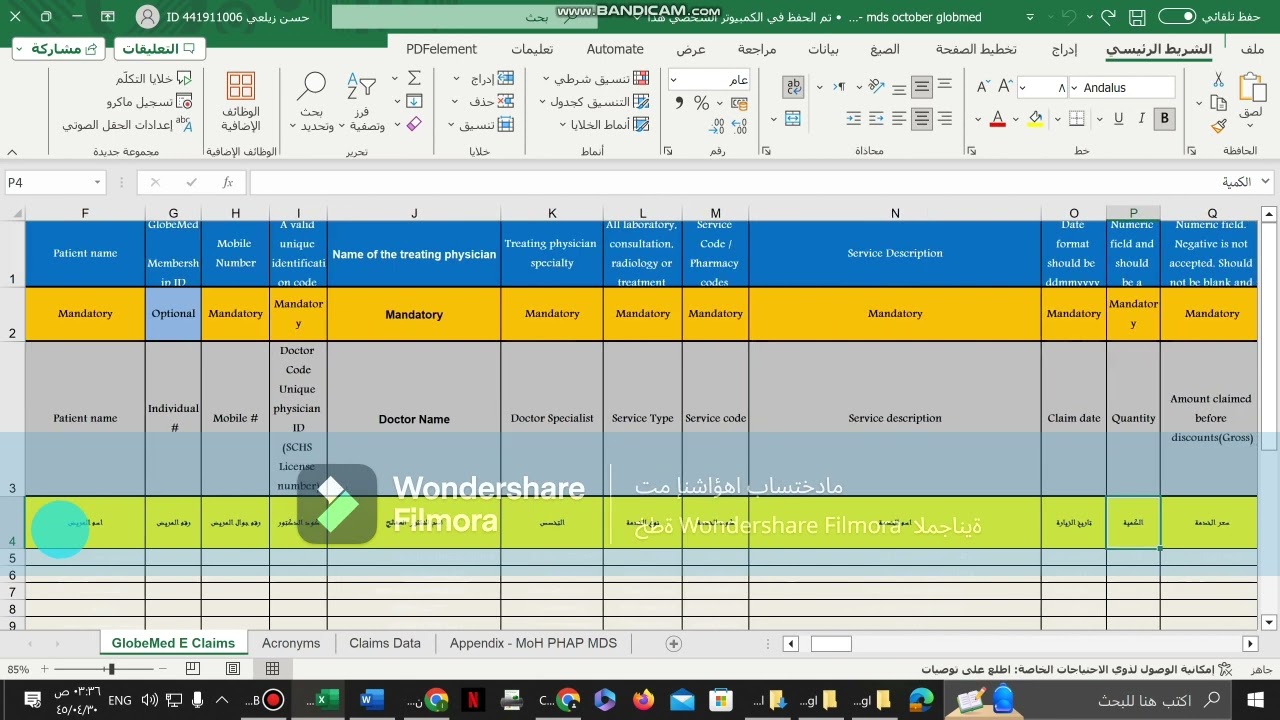Expand the formula bar
This screenshot has height=720, width=1280.
pos(1265,182)
